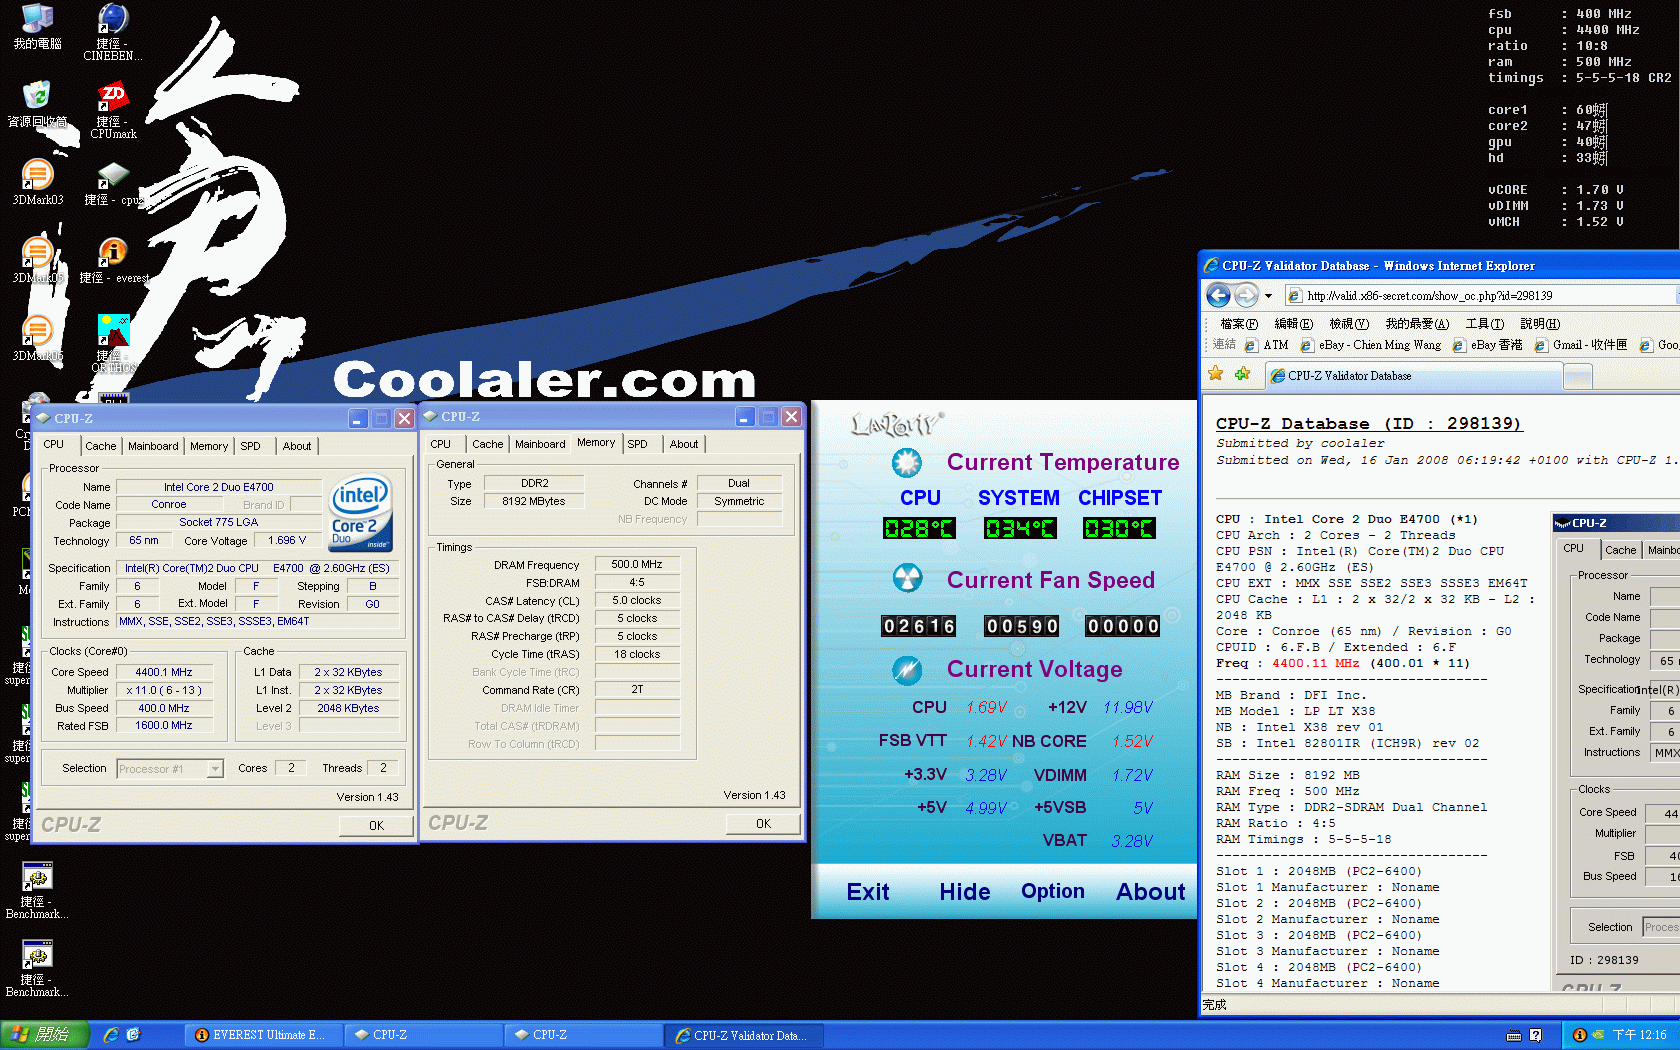Click the Current Voltage icon
Viewport: 1680px width, 1050px height.
pos(907,669)
